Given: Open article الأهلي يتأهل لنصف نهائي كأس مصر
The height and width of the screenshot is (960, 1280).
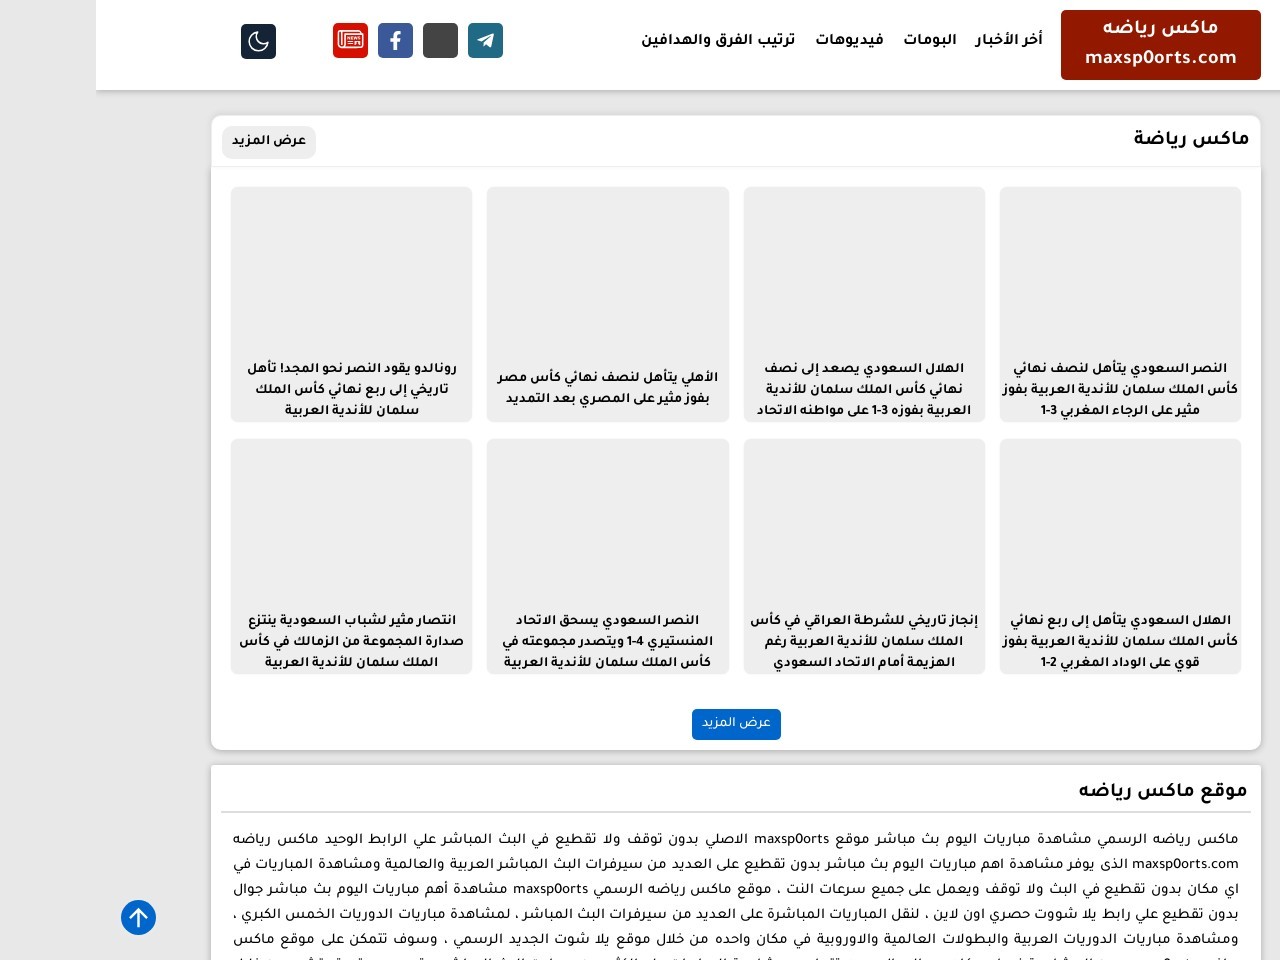Looking at the screenshot, I should pyautogui.click(x=608, y=388).
